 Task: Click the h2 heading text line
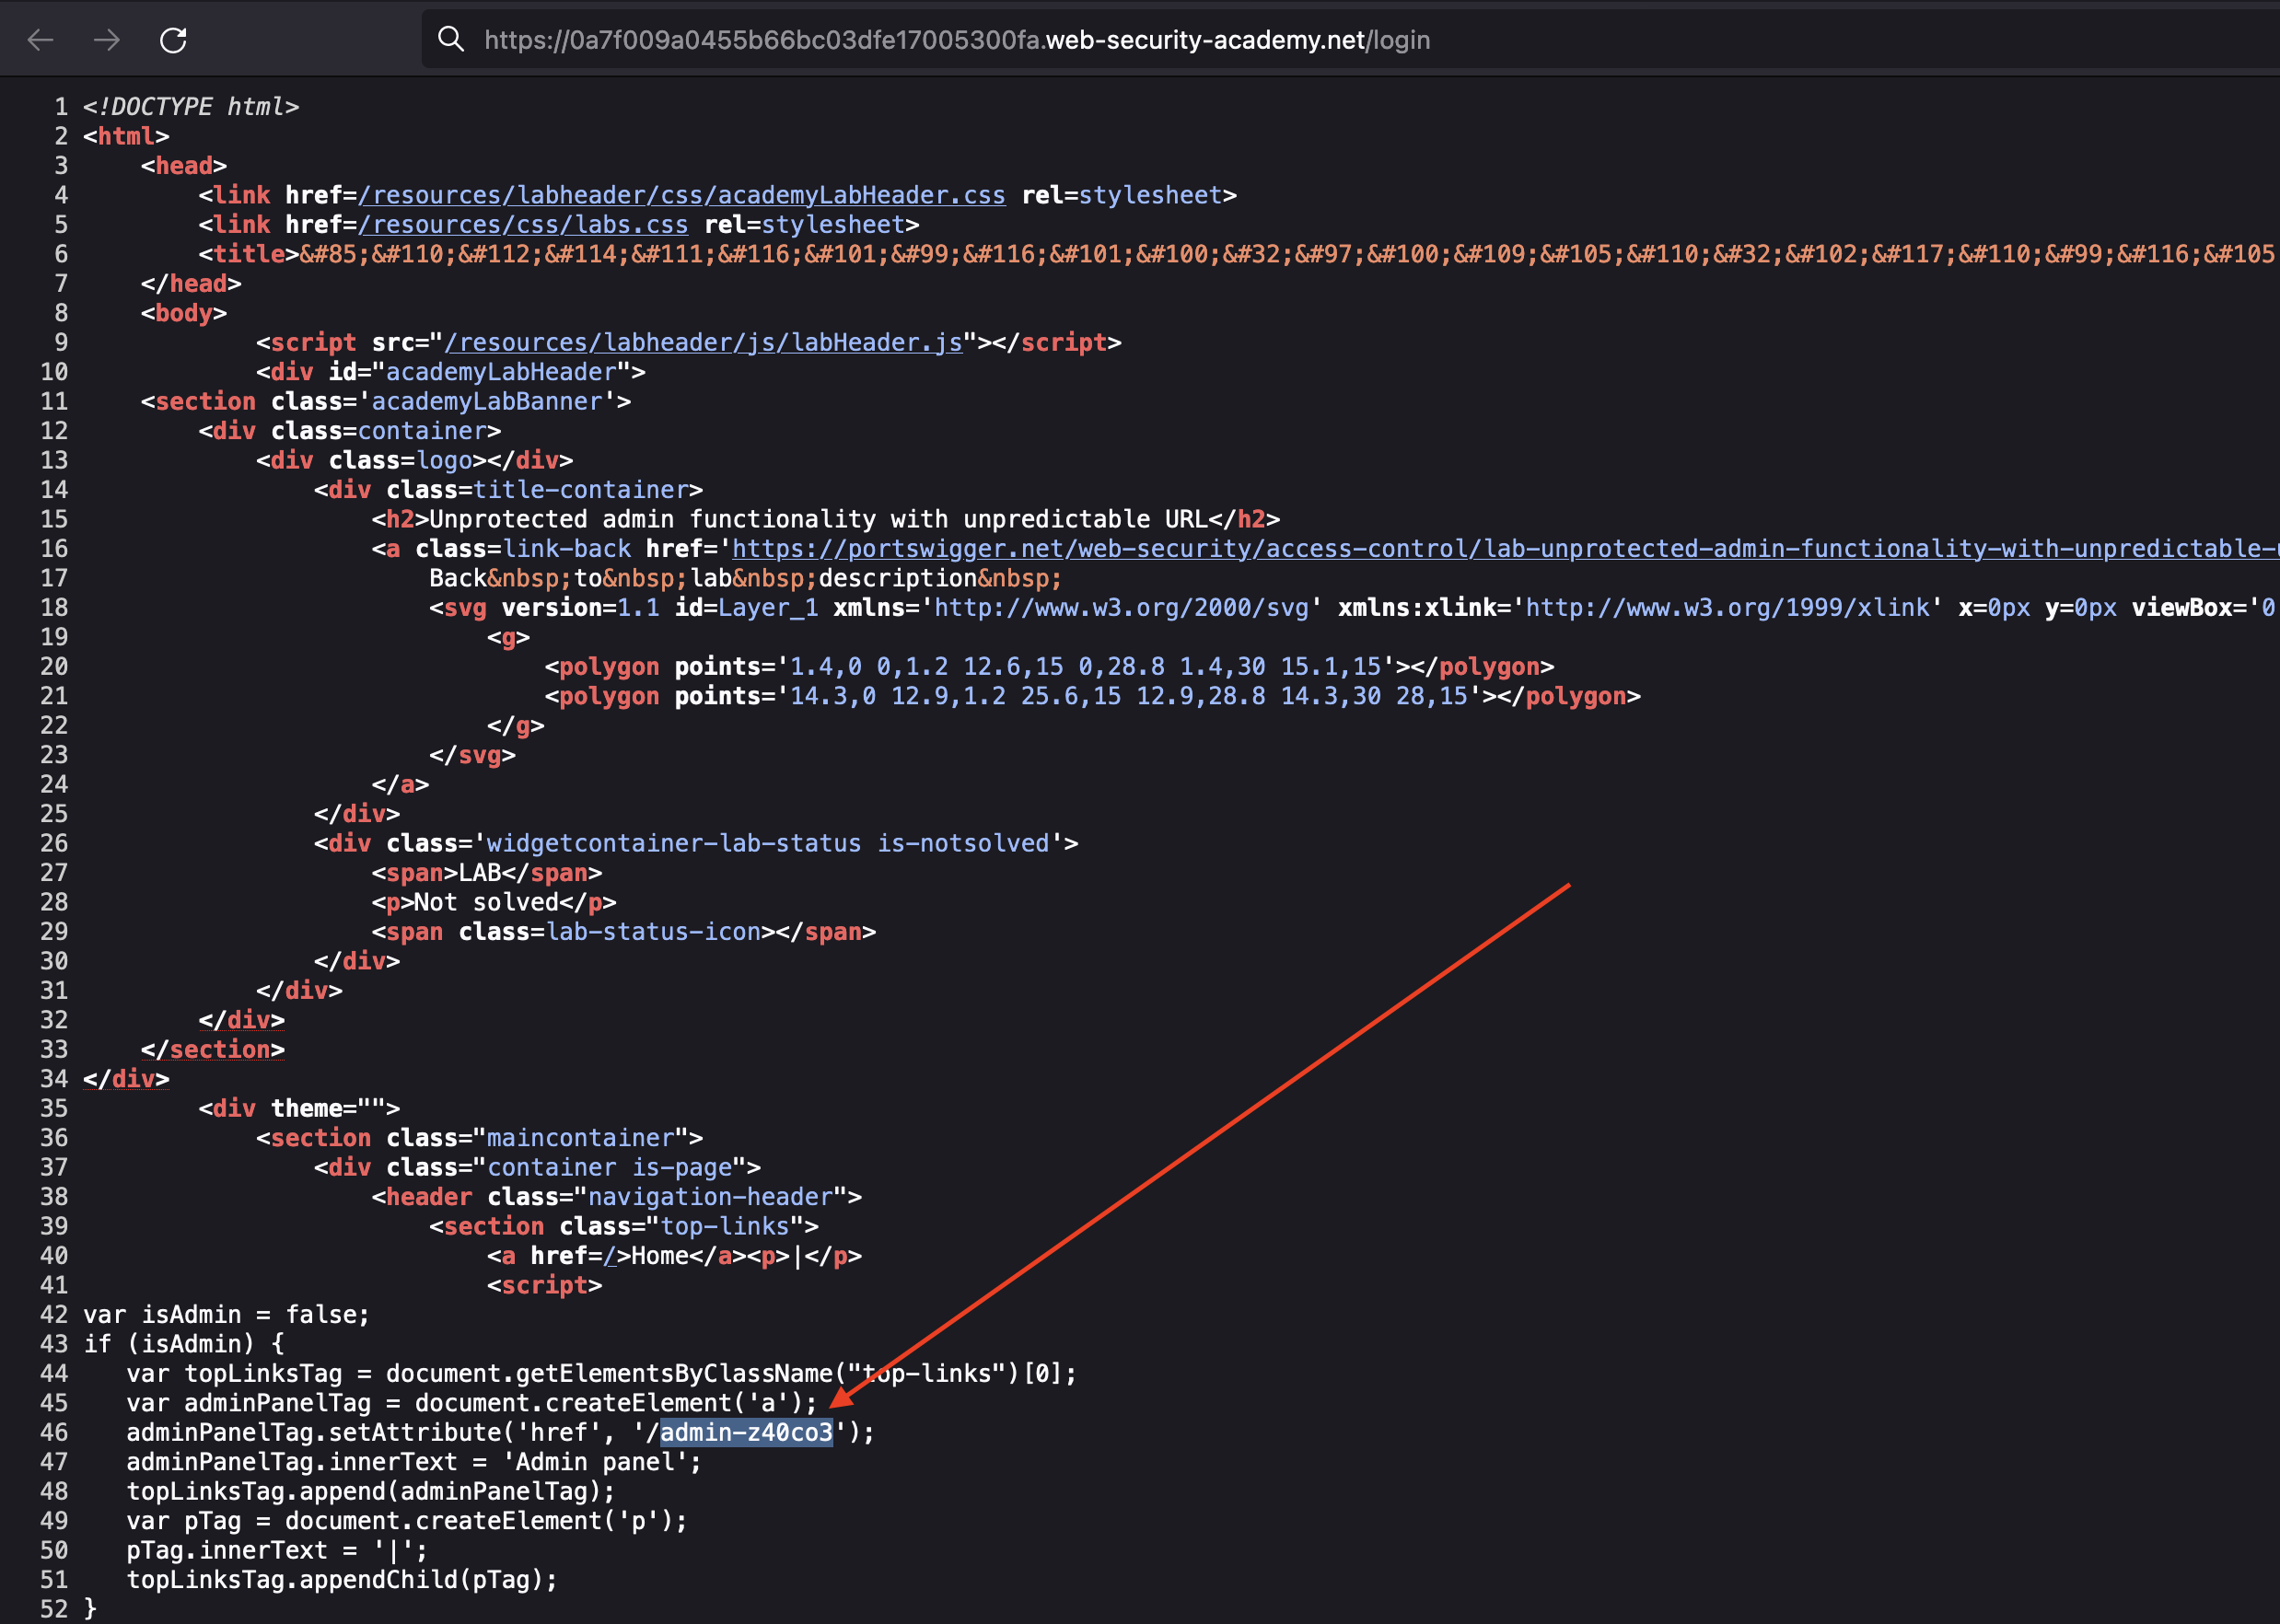pyautogui.click(x=818, y=519)
